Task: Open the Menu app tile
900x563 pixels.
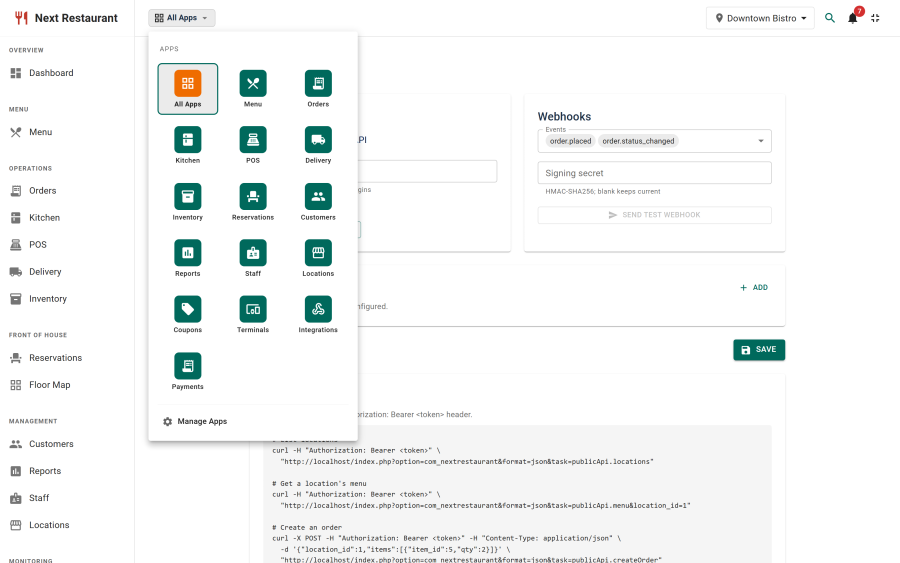Action: (x=253, y=89)
